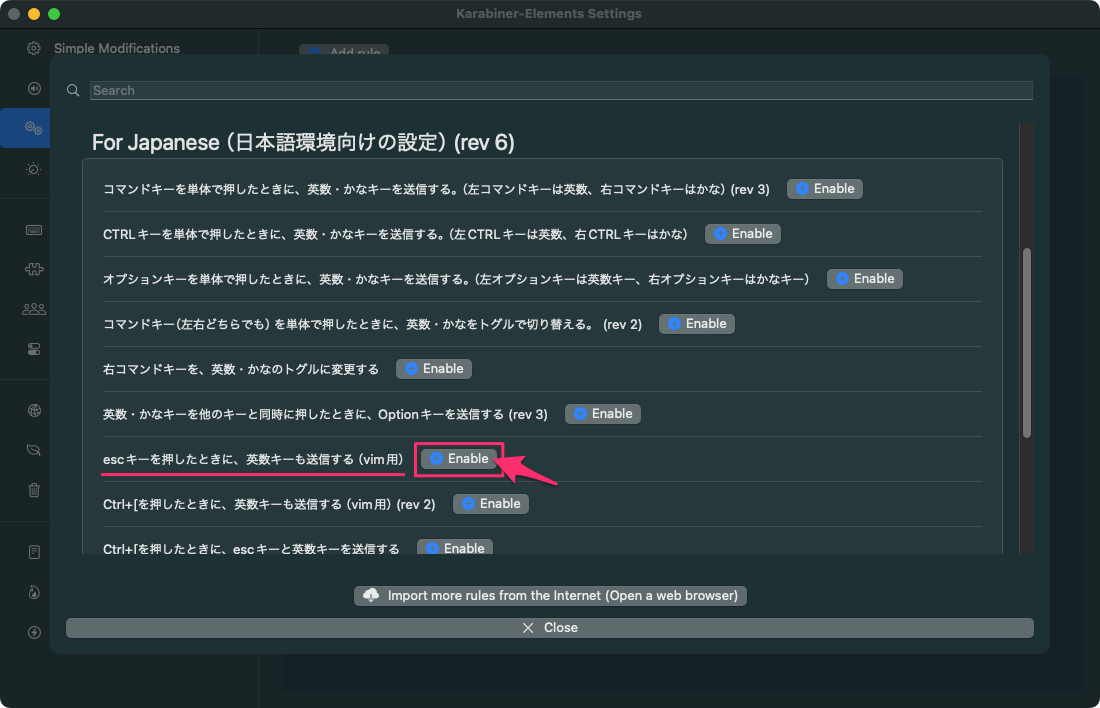Select the Simple Modifications sidebar label
The image size is (1100, 708).
tap(116, 48)
